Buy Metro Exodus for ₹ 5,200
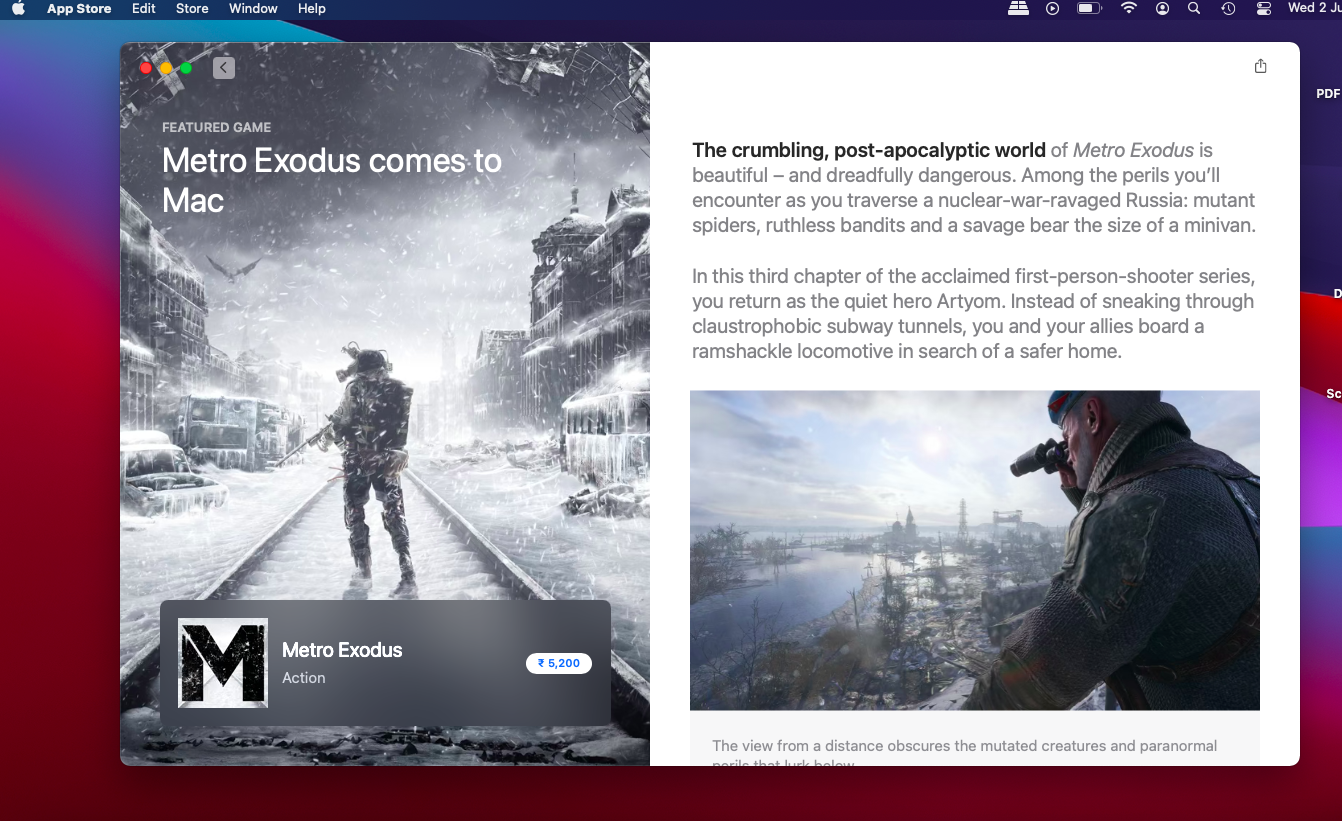This screenshot has height=821, width=1342. pos(559,663)
